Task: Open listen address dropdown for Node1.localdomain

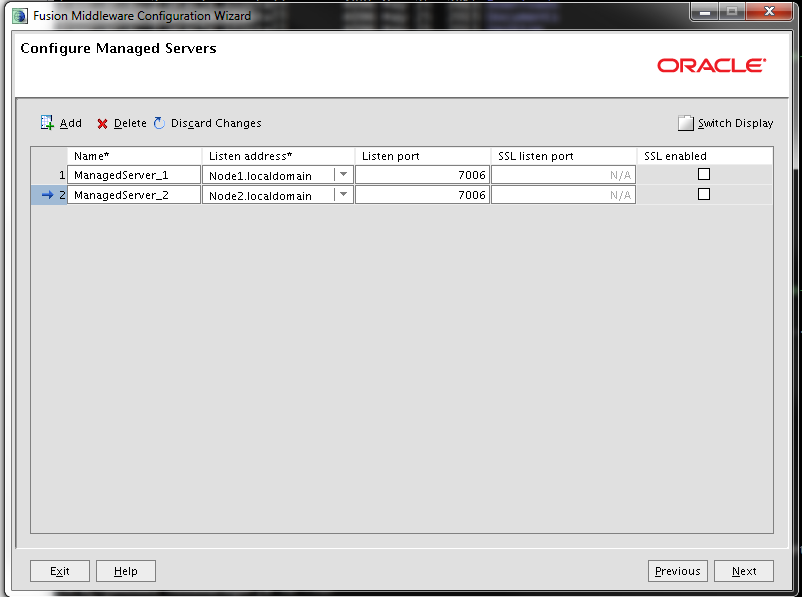Action: 343,175
